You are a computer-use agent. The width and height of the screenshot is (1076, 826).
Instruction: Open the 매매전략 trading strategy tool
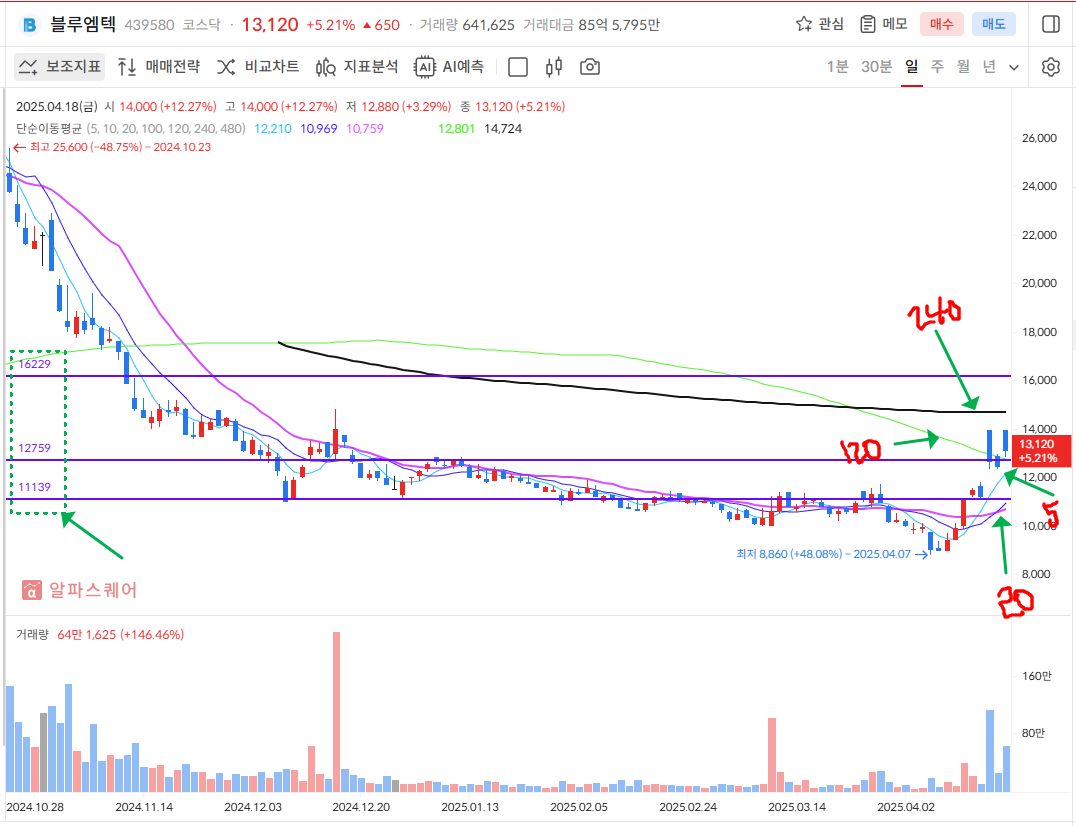point(159,67)
